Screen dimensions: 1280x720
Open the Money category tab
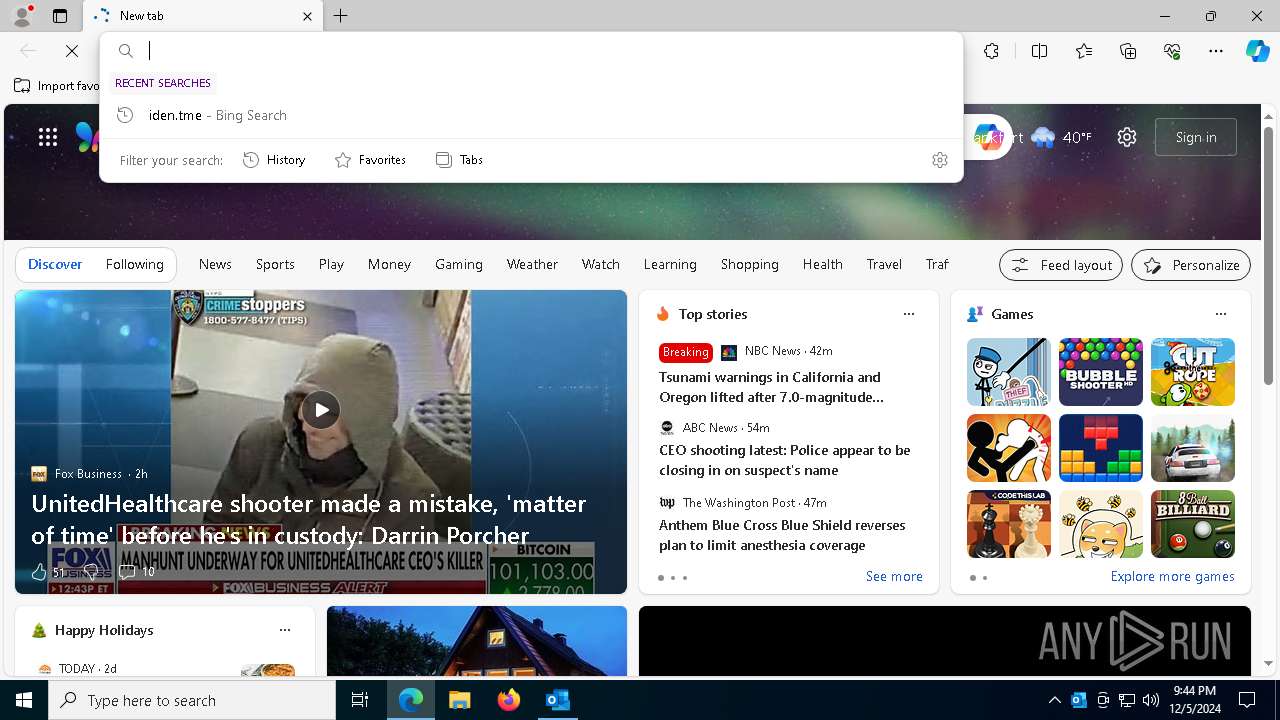[389, 264]
